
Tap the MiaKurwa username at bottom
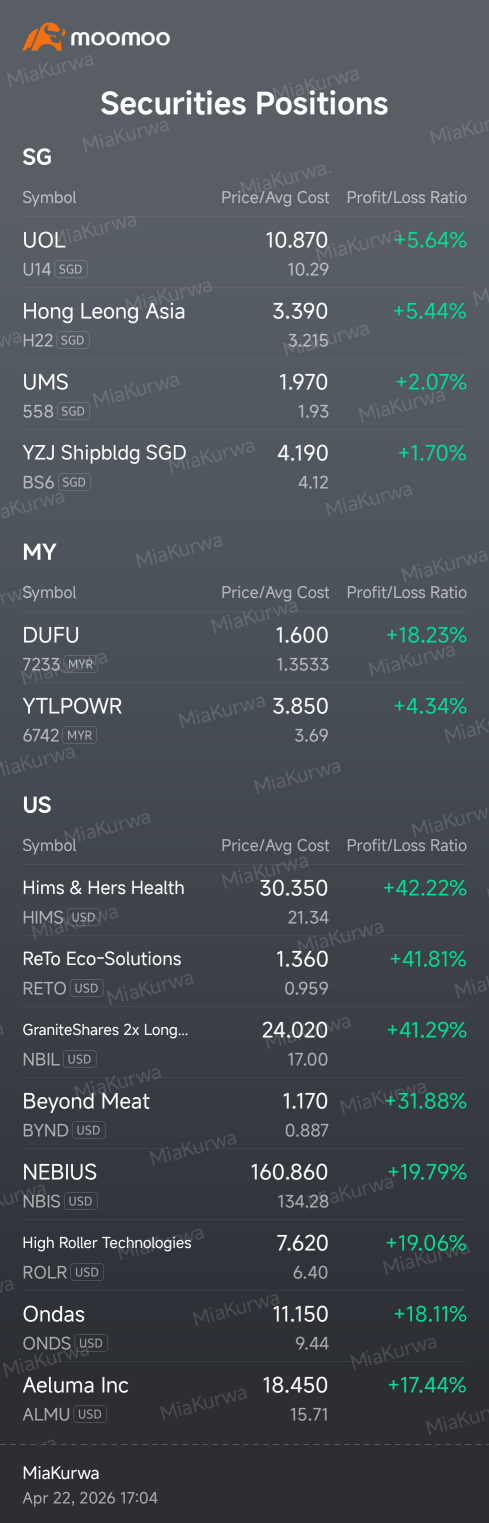click(x=61, y=1473)
